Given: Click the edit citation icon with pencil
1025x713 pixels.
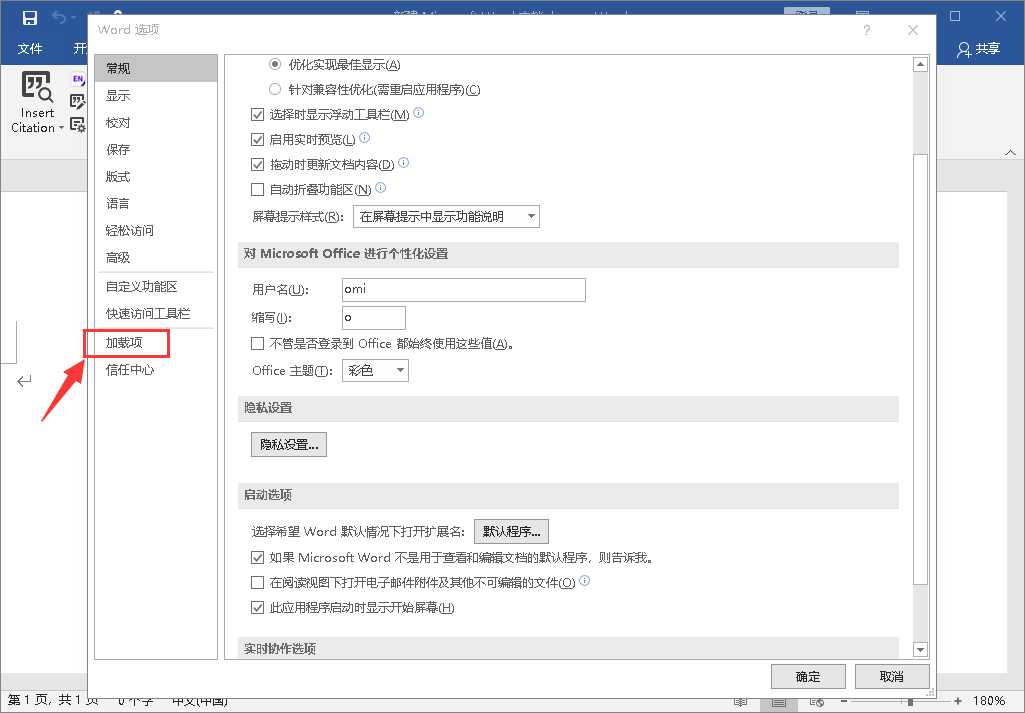Looking at the screenshot, I should tap(77, 101).
